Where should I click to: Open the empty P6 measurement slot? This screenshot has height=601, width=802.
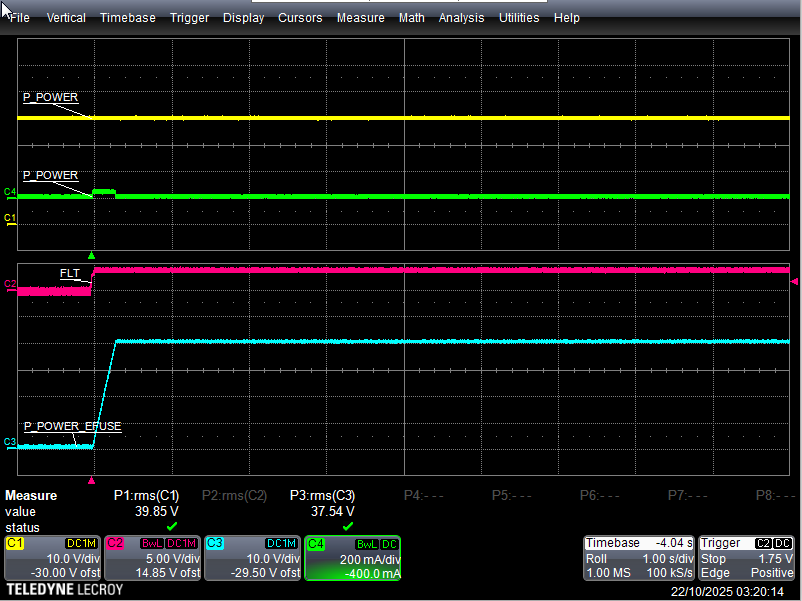(x=599, y=496)
